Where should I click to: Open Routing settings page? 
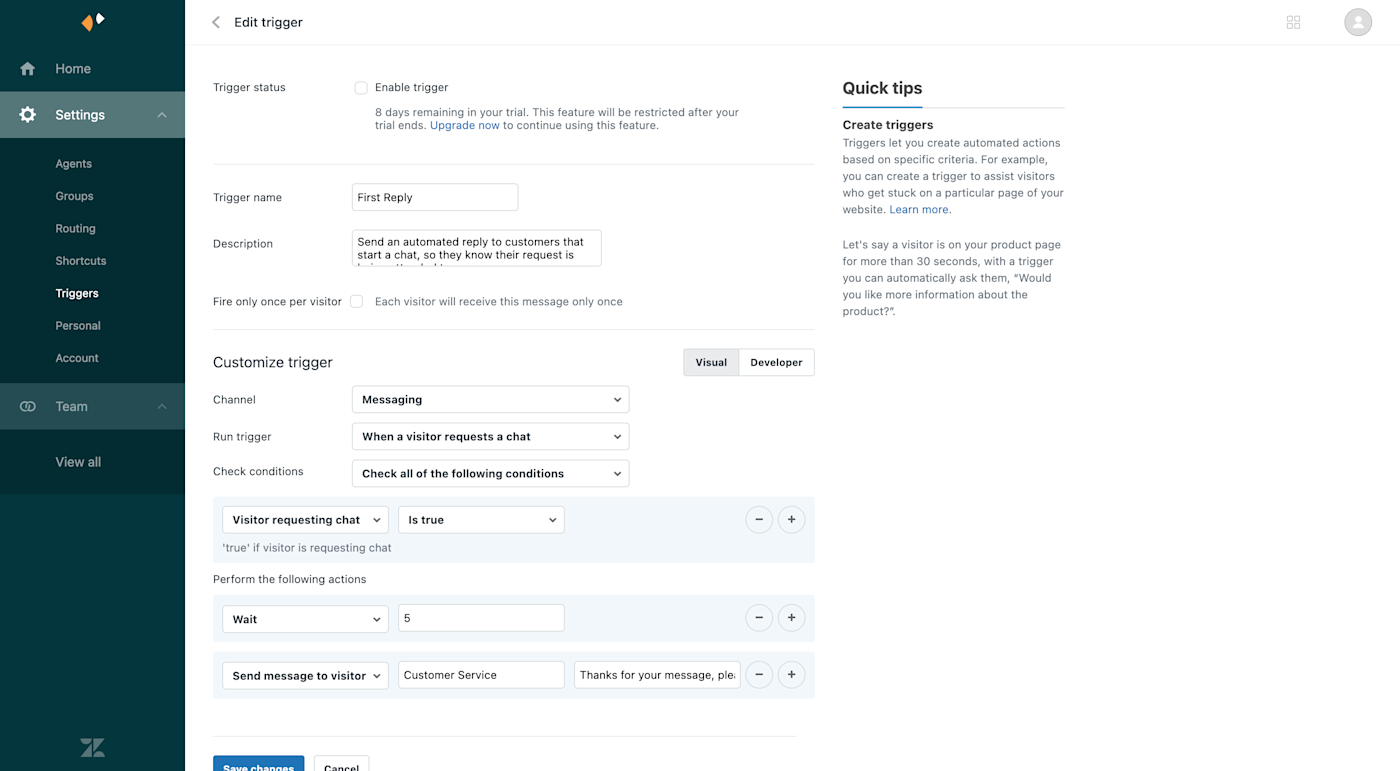(75, 229)
